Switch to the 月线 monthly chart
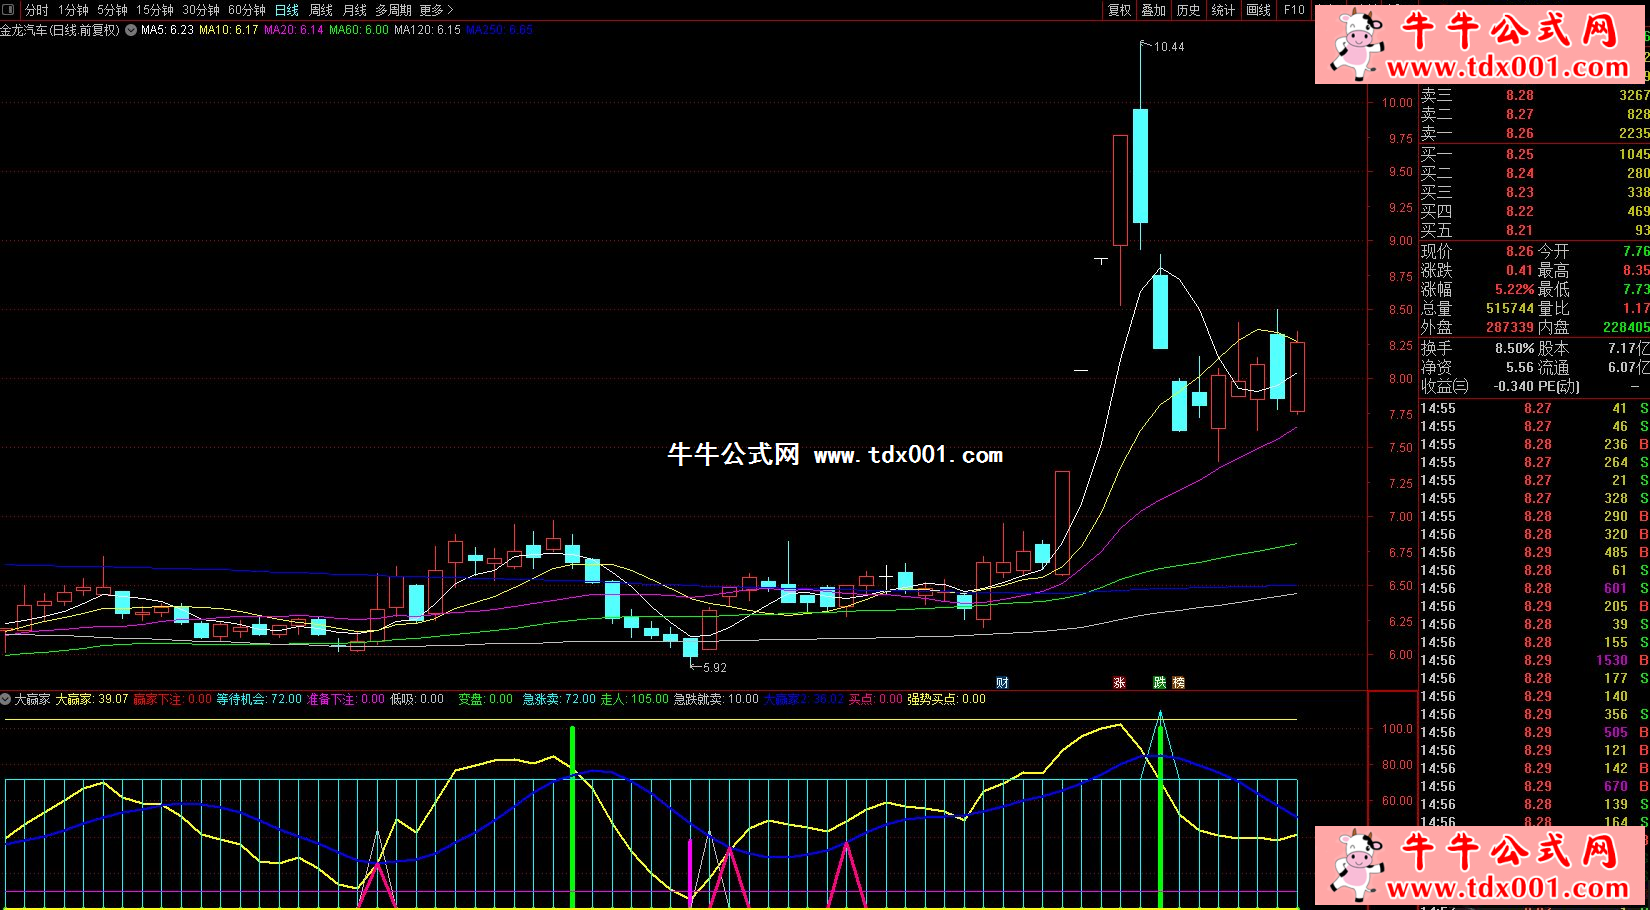The image size is (1650, 910). point(355,10)
